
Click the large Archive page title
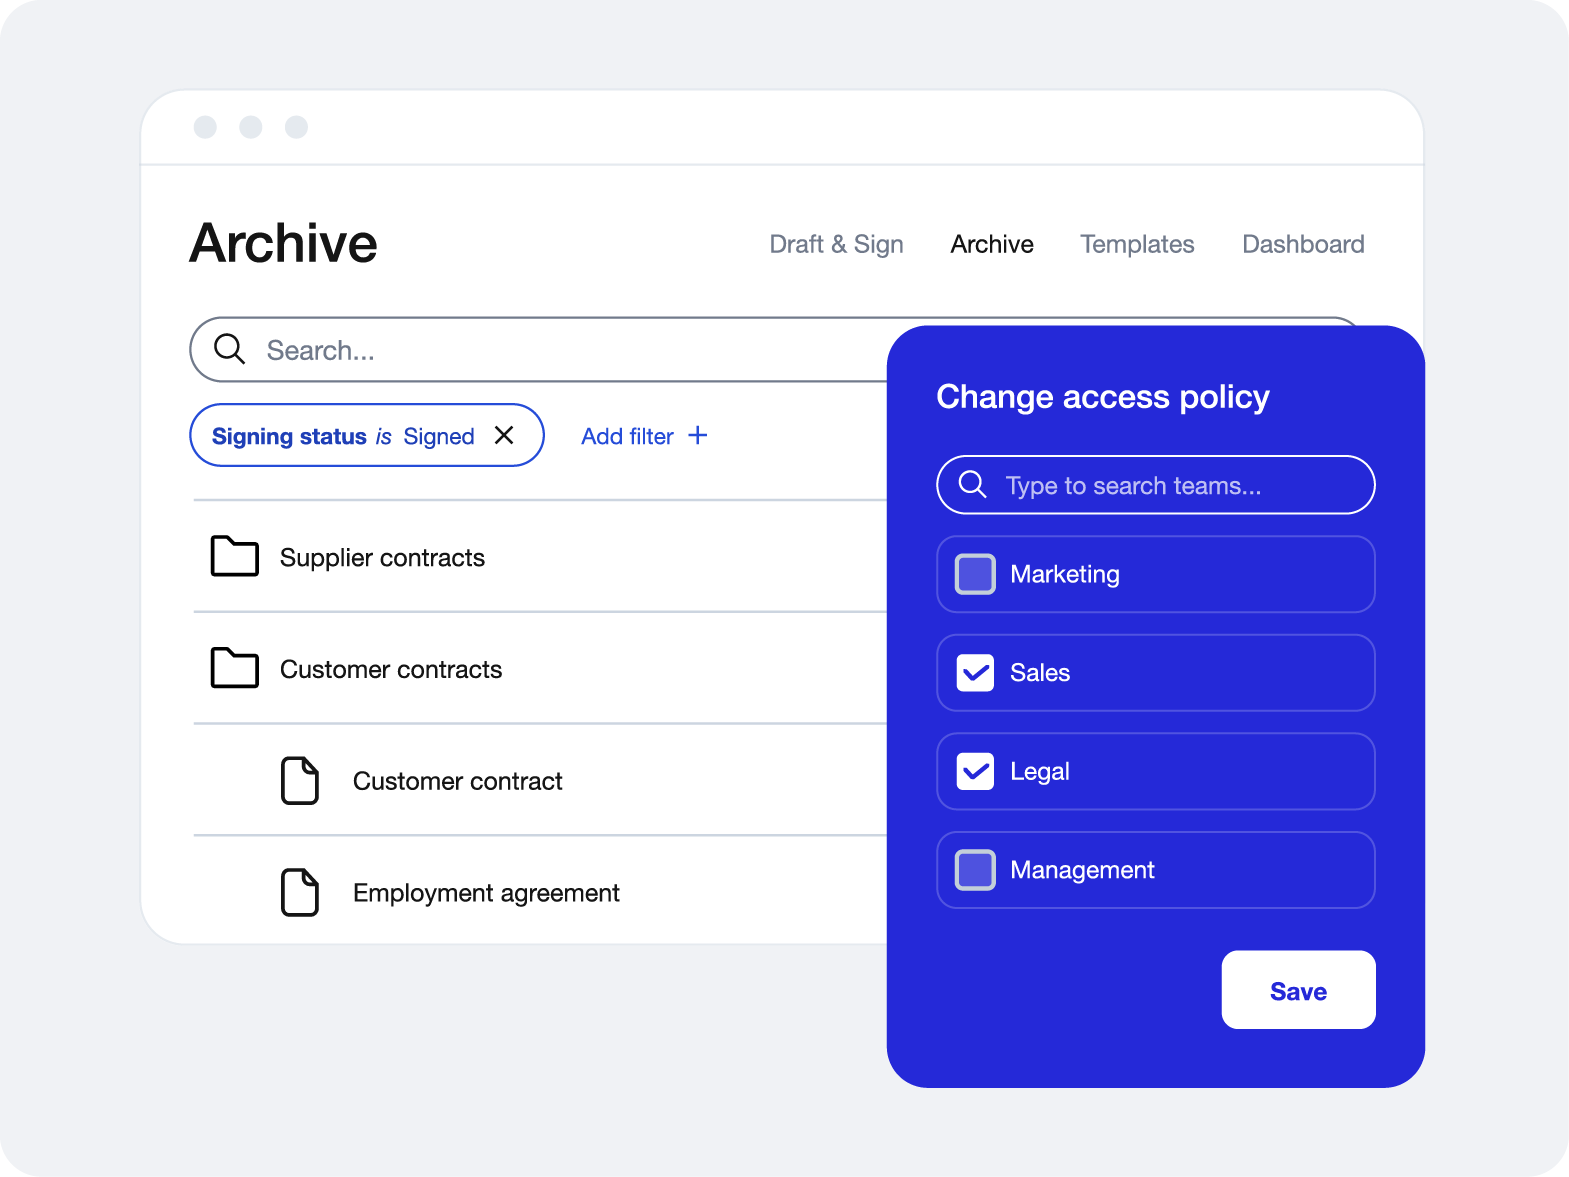click(x=284, y=243)
